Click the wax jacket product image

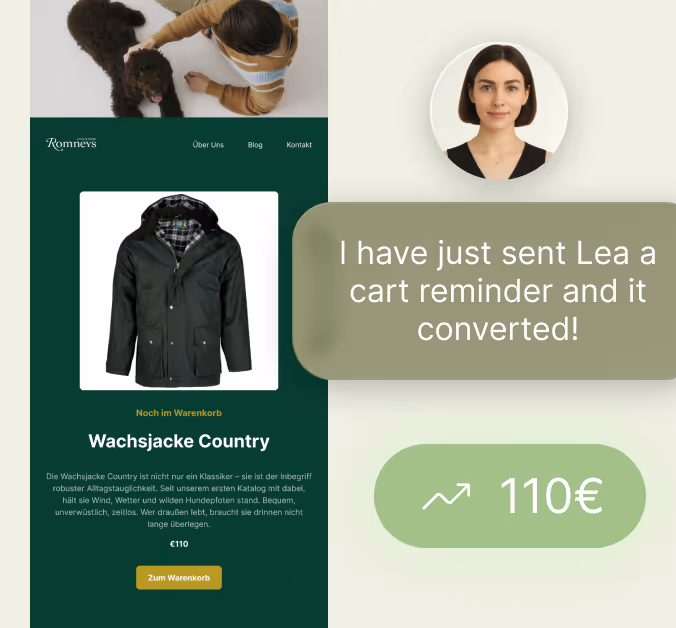pyautogui.click(x=179, y=291)
